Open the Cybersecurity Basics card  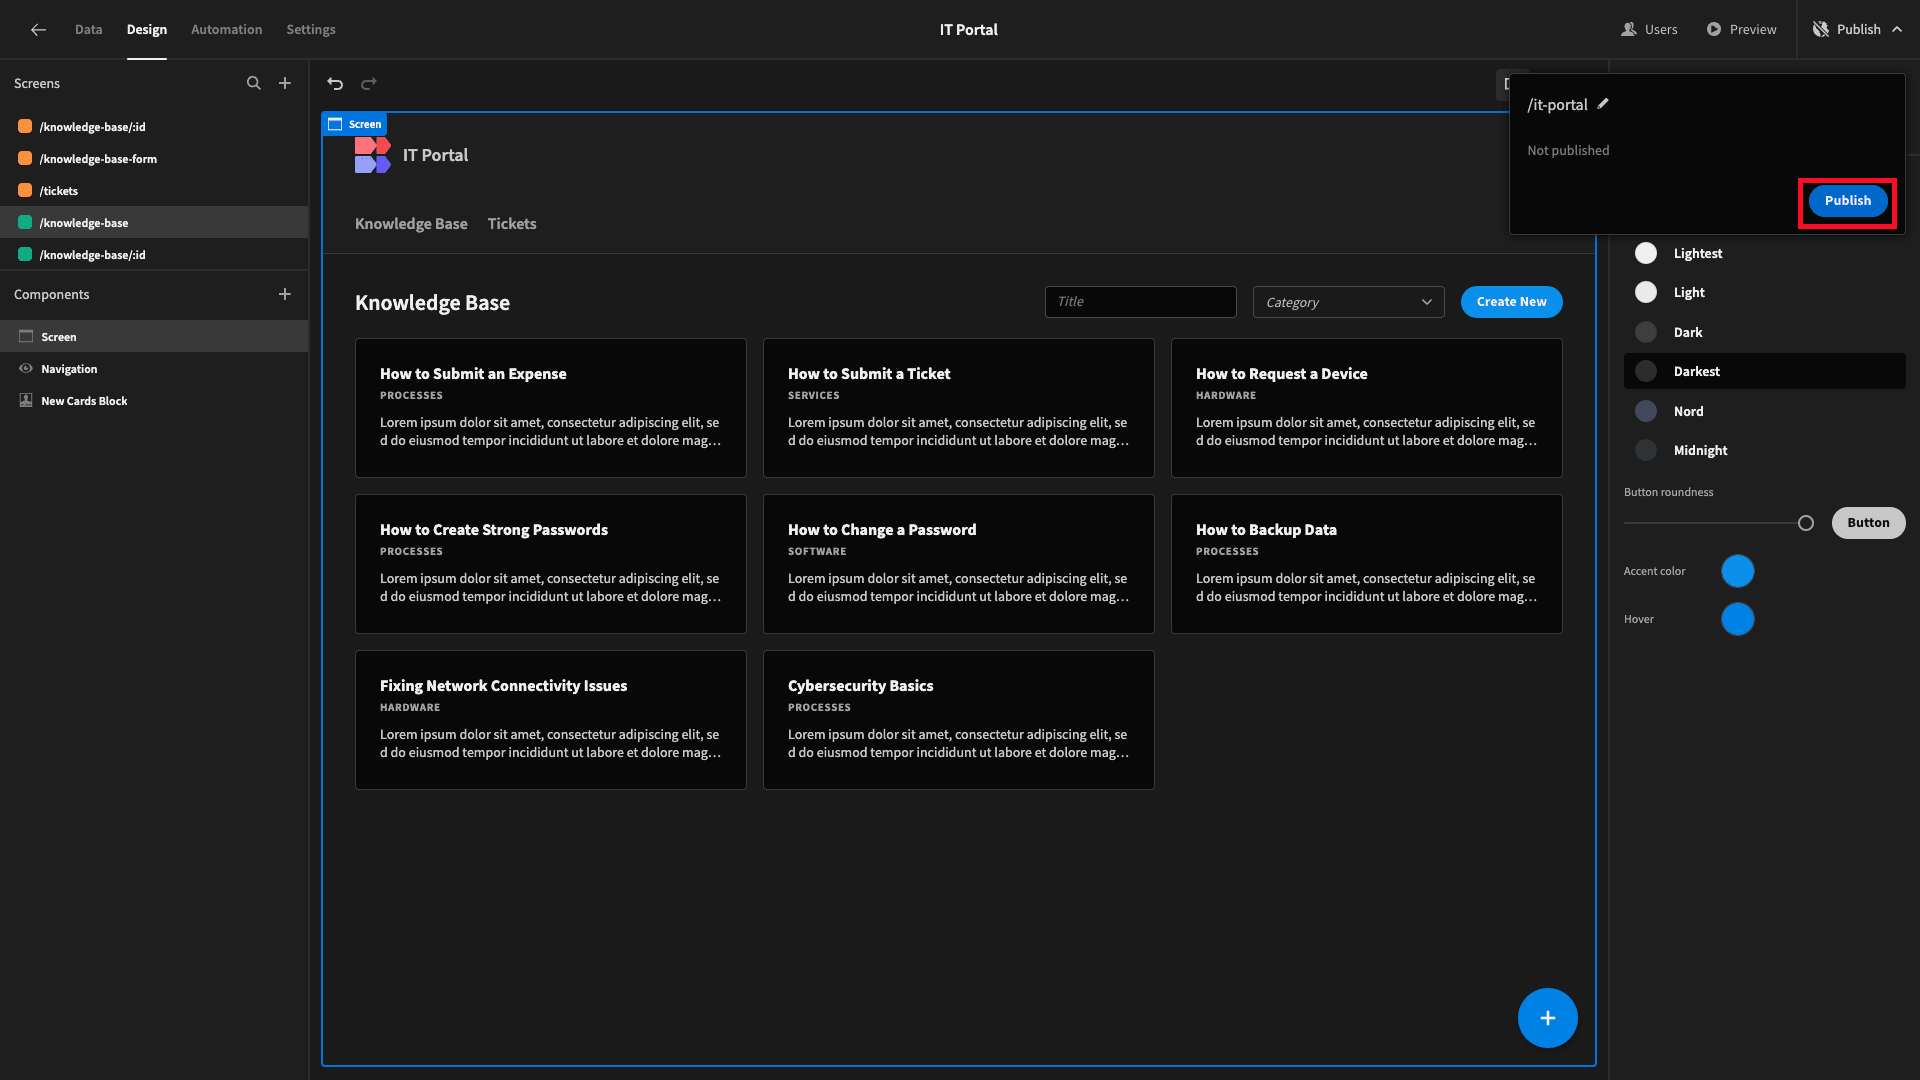coord(958,720)
